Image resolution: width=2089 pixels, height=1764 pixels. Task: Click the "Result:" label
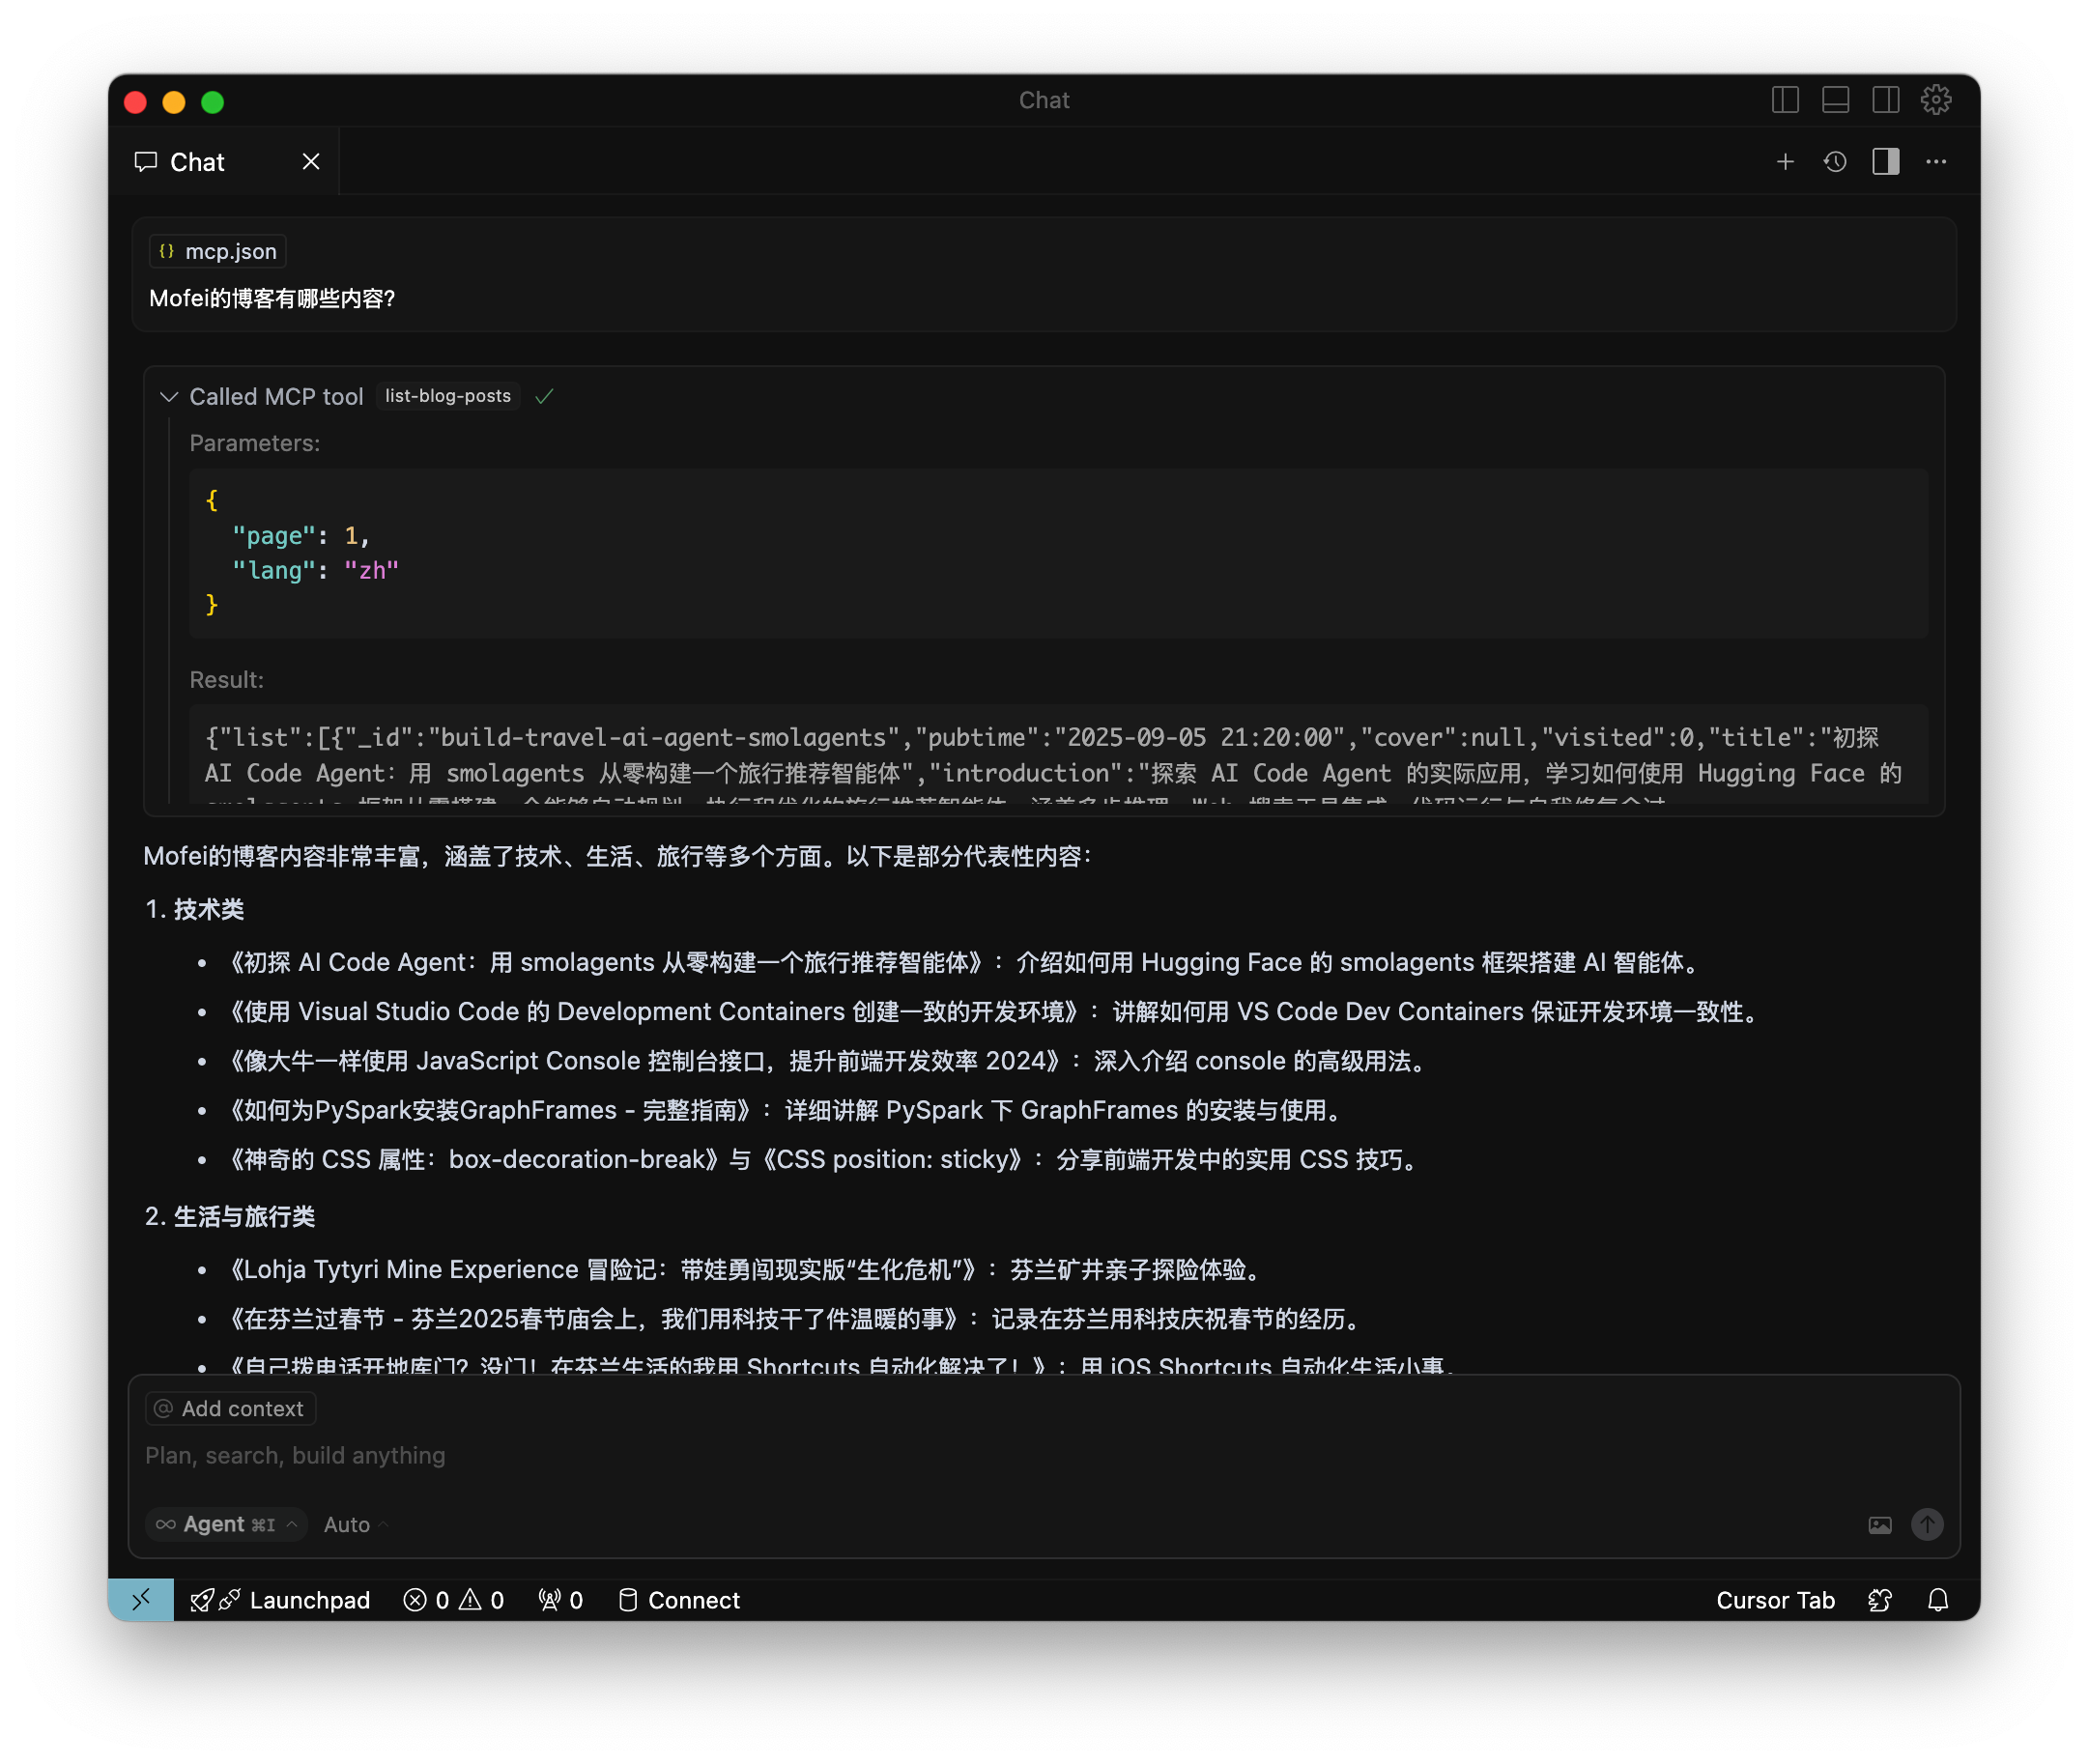tap(227, 680)
